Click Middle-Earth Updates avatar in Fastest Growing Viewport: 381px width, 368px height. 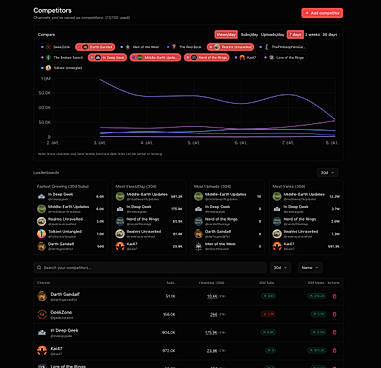pos(41,209)
